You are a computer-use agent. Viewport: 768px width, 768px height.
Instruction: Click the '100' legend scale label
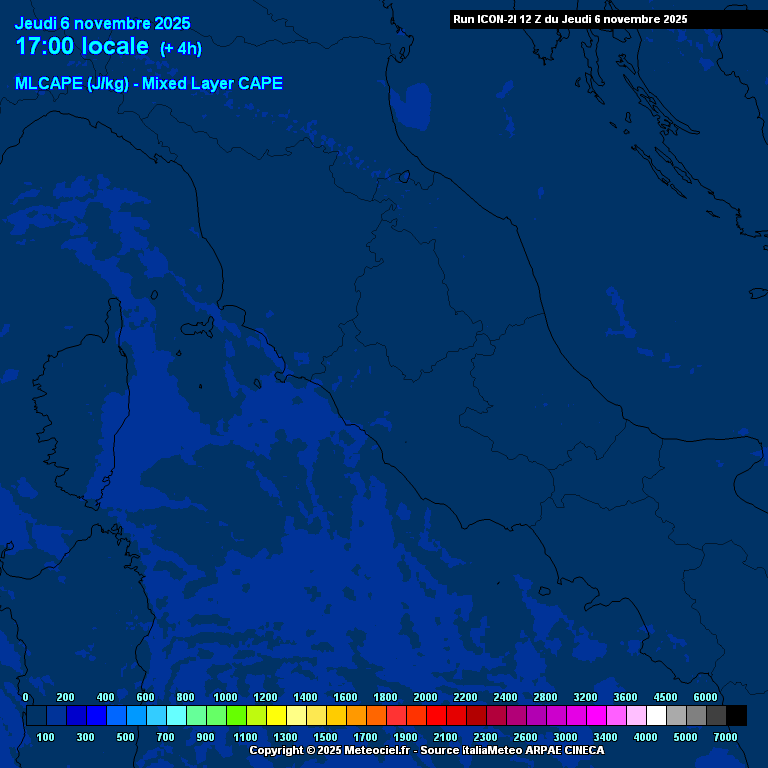[45, 737]
